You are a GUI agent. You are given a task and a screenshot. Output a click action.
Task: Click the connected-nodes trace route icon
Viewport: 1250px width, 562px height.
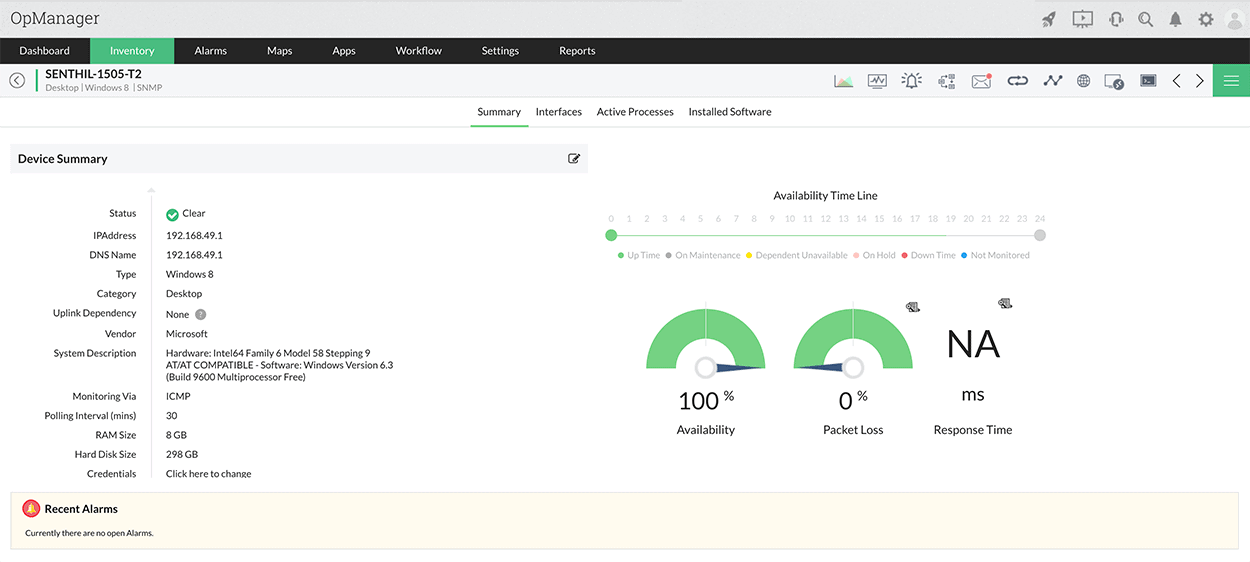click(x=1052, y=81)
